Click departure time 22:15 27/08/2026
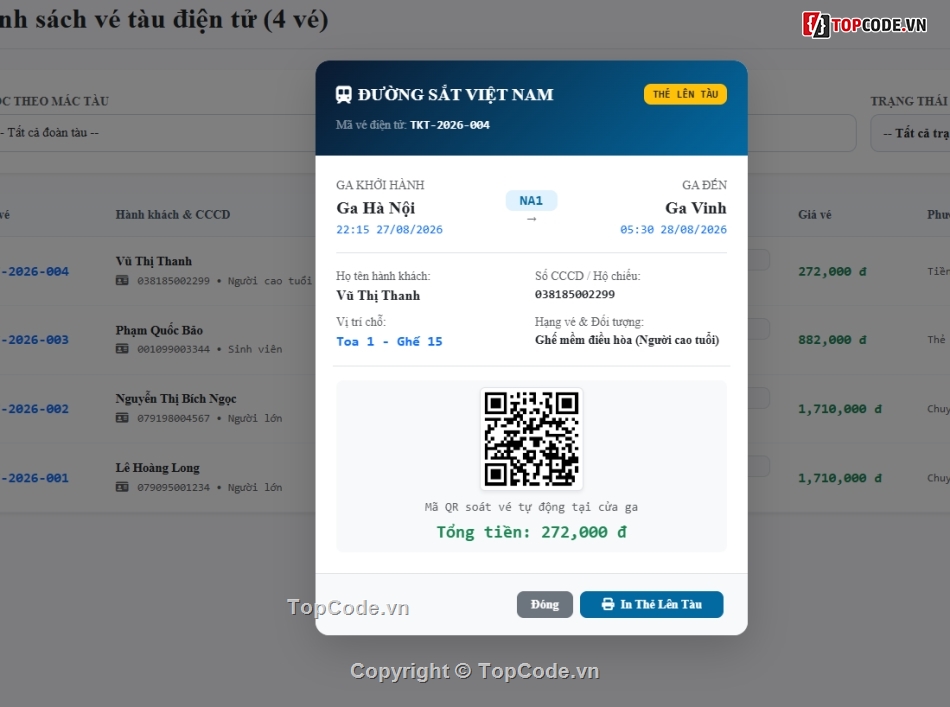The width and height of the screenshot is (950, 707). pos(390,230)
